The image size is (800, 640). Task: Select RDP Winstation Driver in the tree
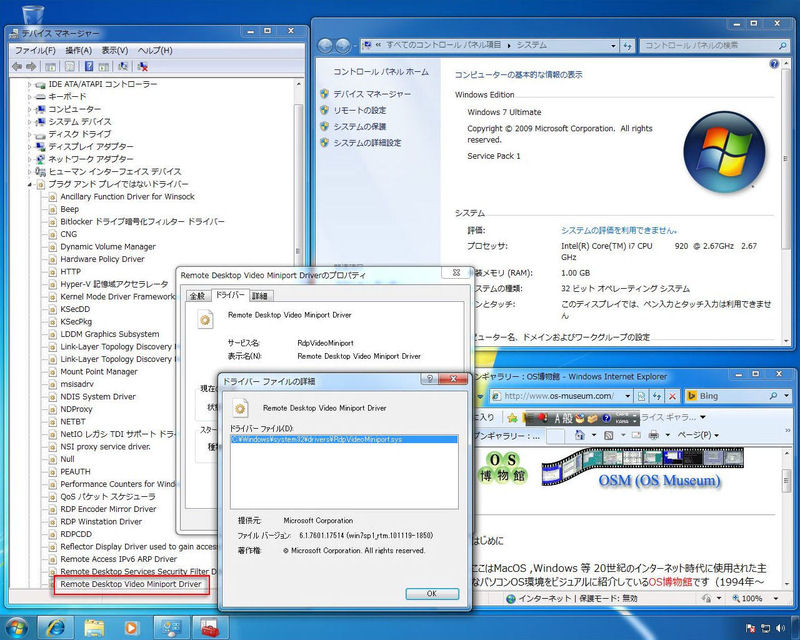click(x=101, y=522)
